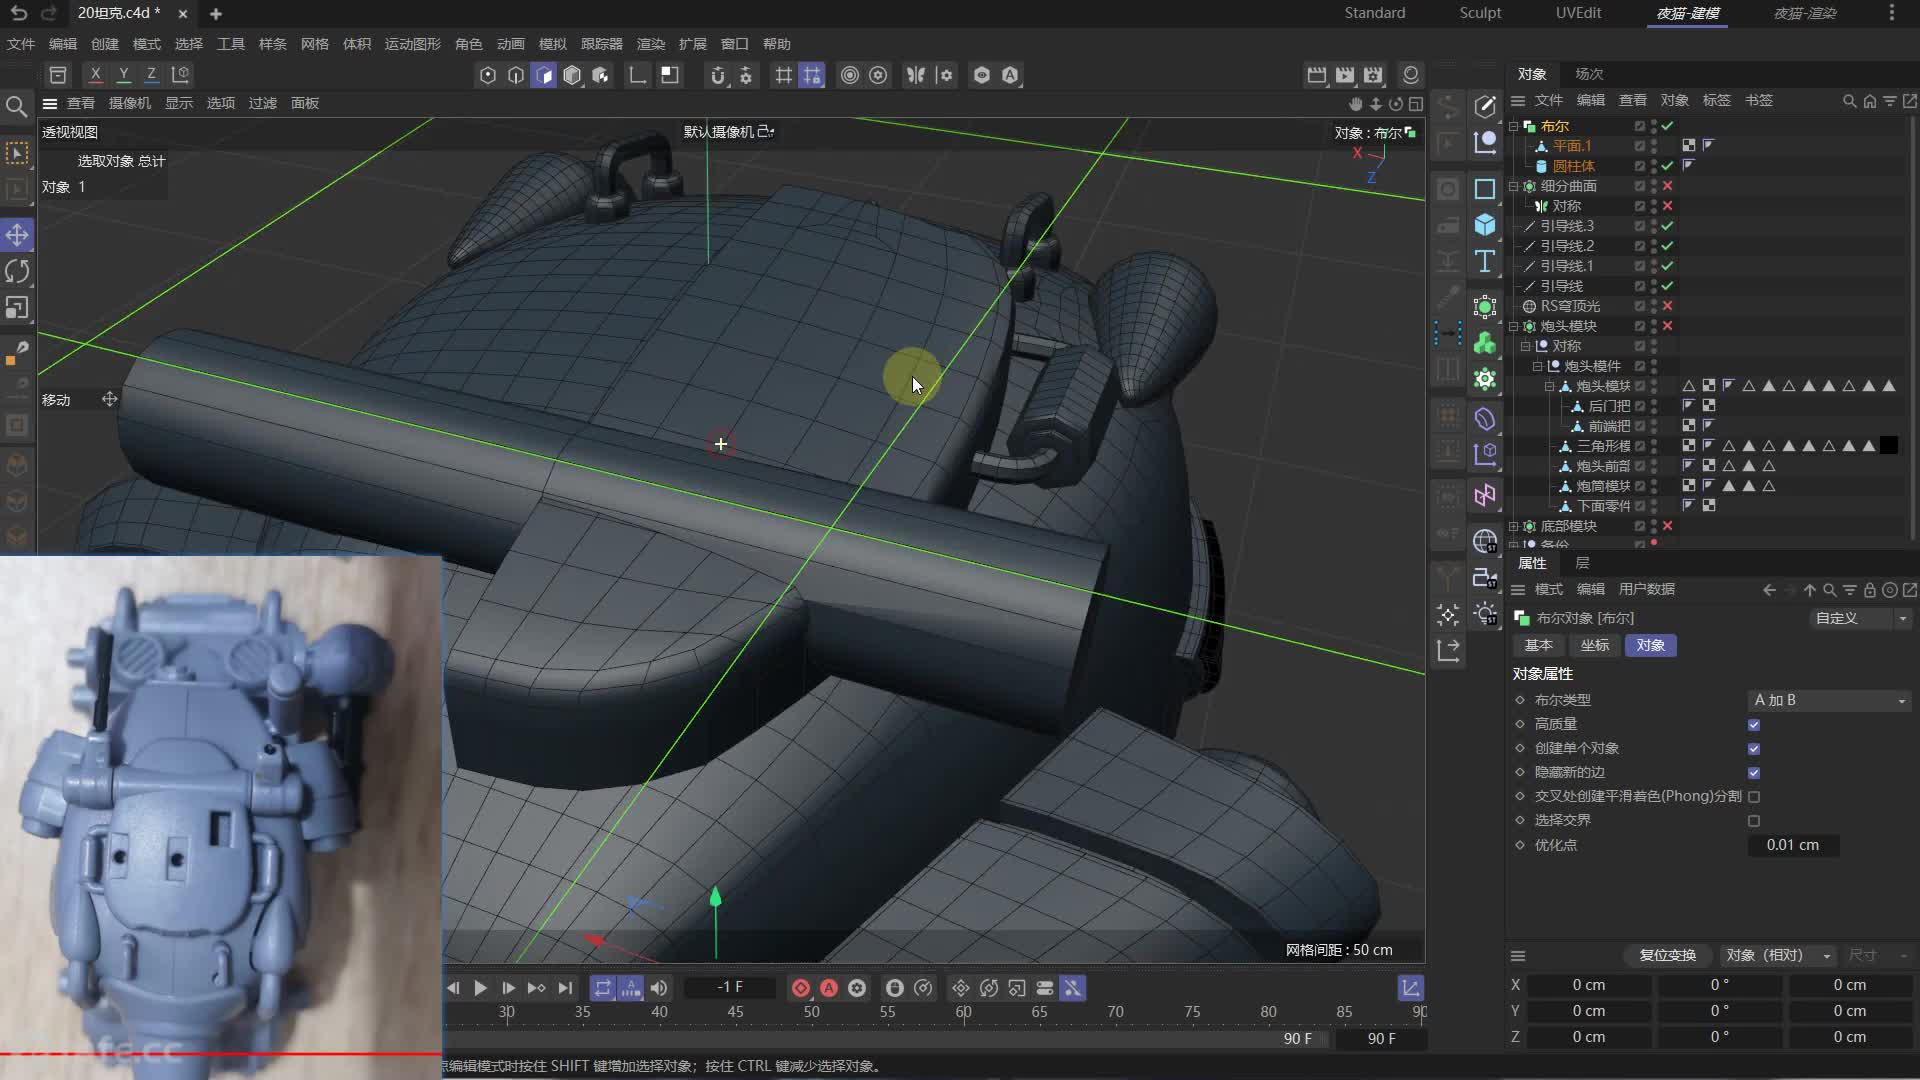The height and width of the screenshot is (1080, 1920).
Task: Open the 文件 menu in main menu bar
Action: (21, 44)
